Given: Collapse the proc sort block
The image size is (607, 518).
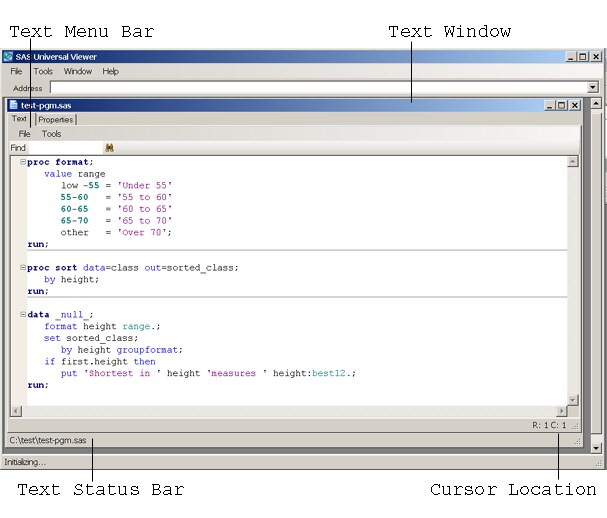Looking at the screenshot, I should point(23,268).
